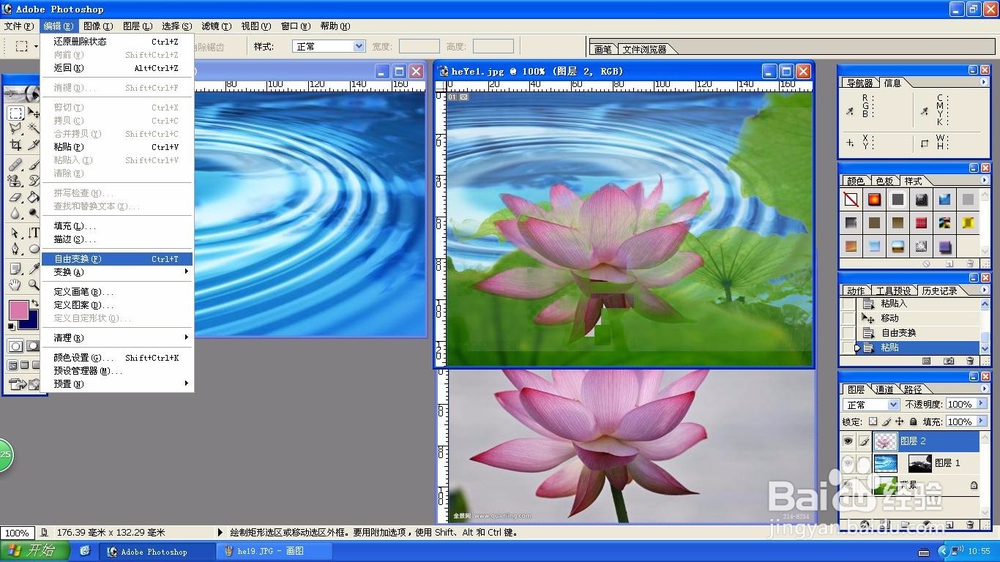
Task: Switch to the 导航器 navigator tab
Action: click(859, 83)
